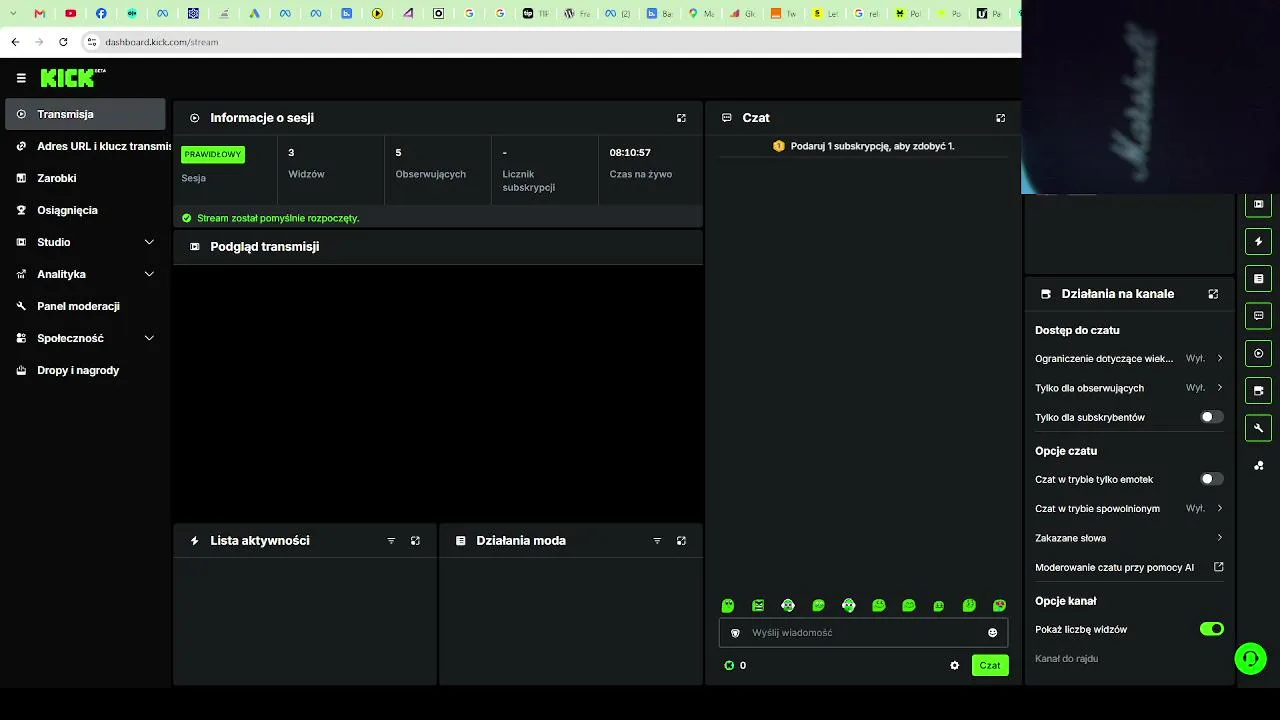Open the Zarobki section
The image size is (1280, 720).
[x=85, y=178]
